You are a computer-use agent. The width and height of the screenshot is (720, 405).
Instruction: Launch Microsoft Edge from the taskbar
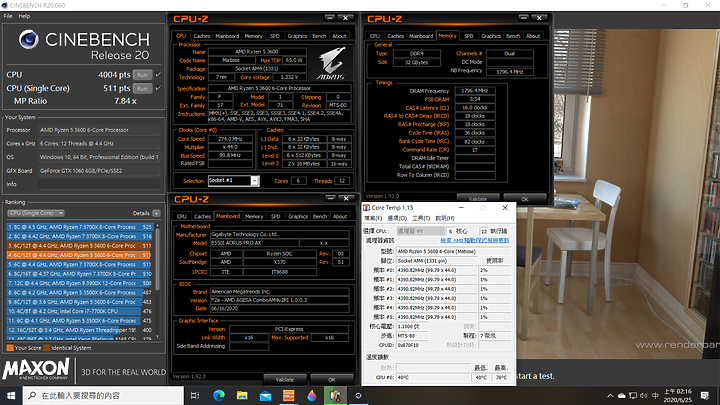(x=219, y=395)
